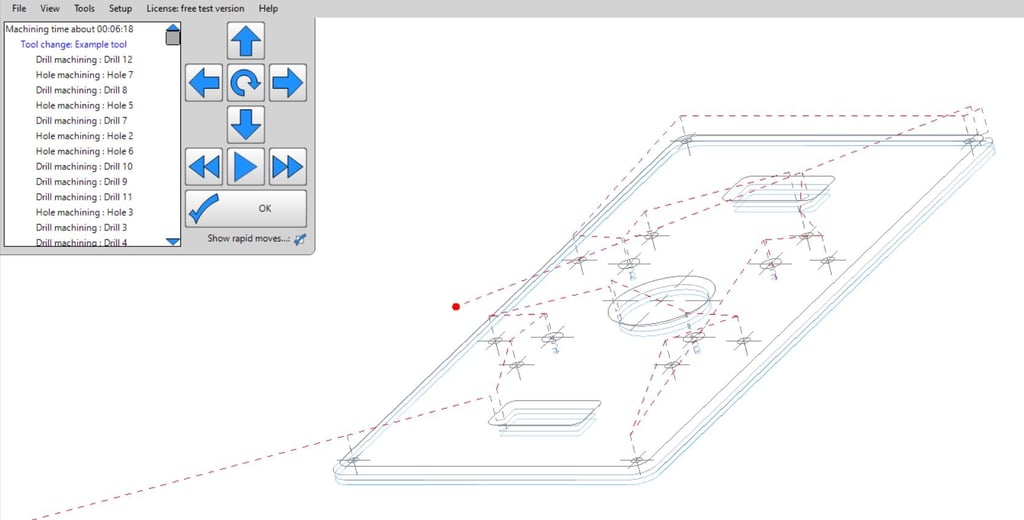Toggle the Show rapid moves icon
This screenshot has width=1024, height=520.
tap(300, 239)
